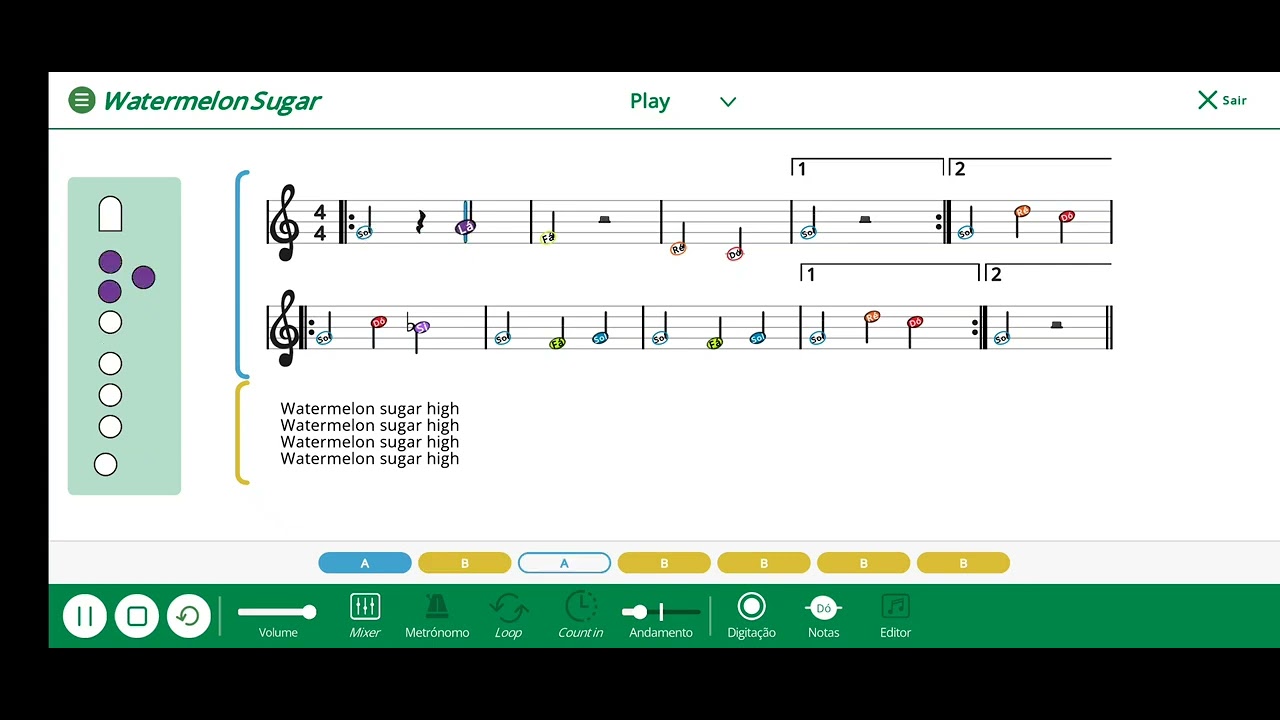
Task: Restart the song from the beginning
Action: point(189,616)
